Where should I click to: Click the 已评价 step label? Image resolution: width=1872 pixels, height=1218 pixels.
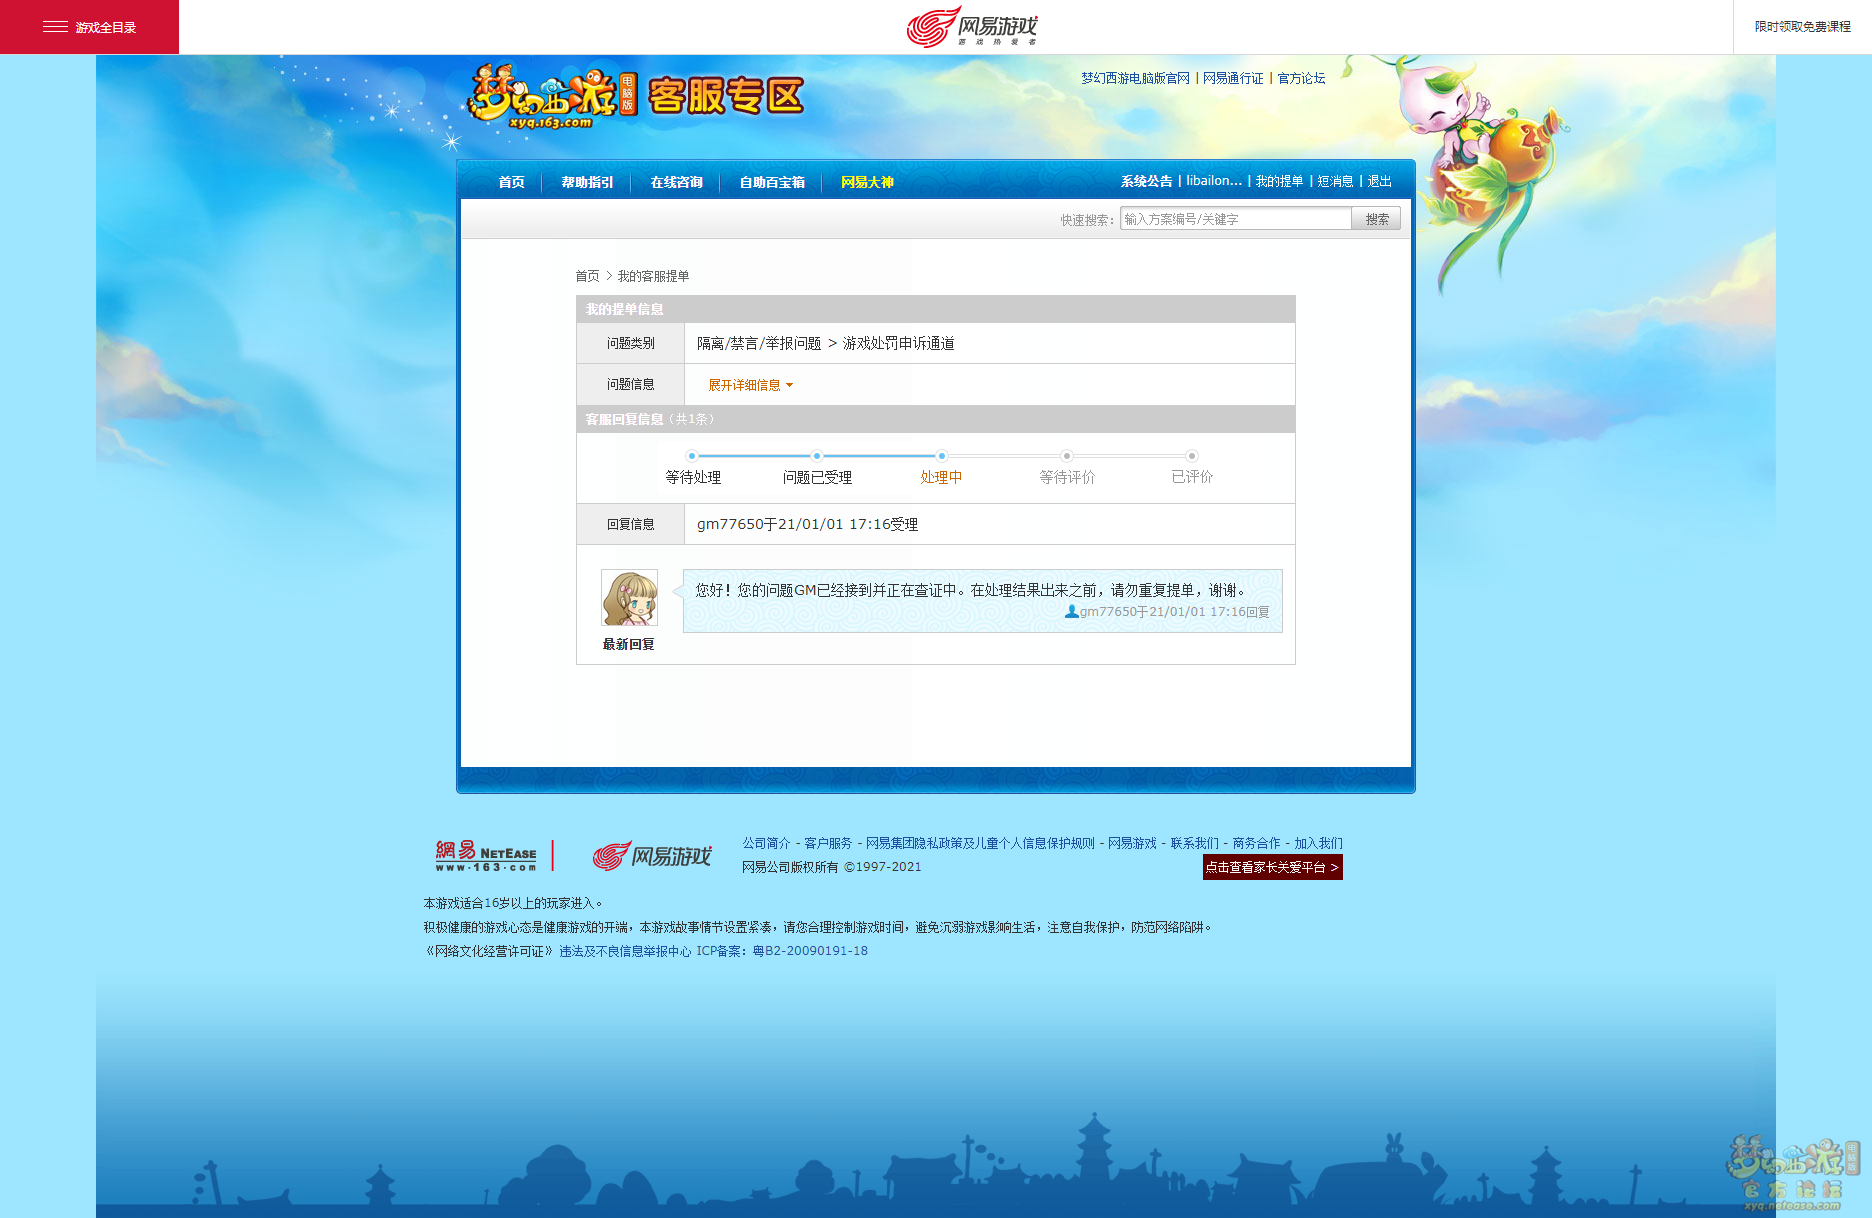coord(1192,477)
